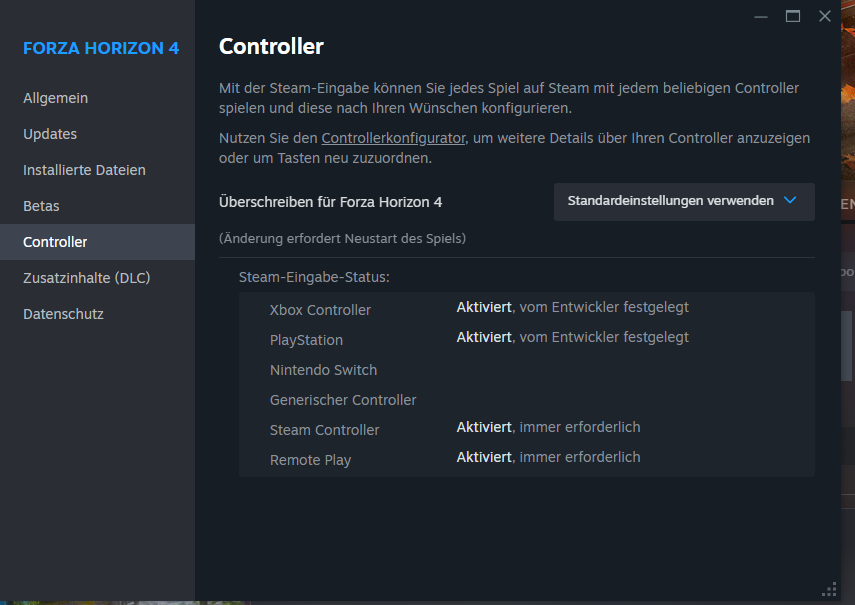855x605 pixels.
Task: Switch to the Updates section
Action: (x=50, y=134)
